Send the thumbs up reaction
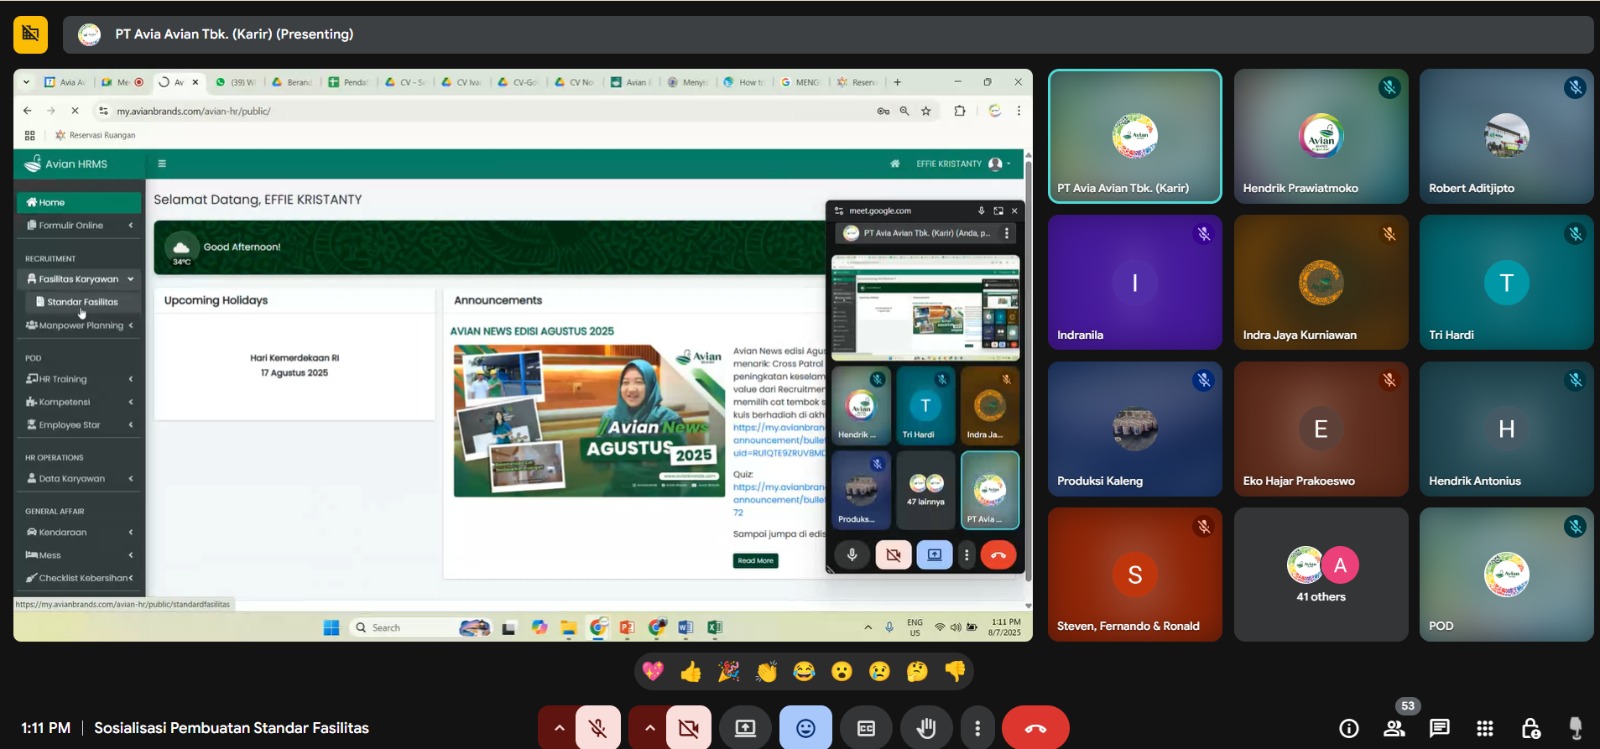This screenshot has width=1600, height=749. click(x=691, y=671)
